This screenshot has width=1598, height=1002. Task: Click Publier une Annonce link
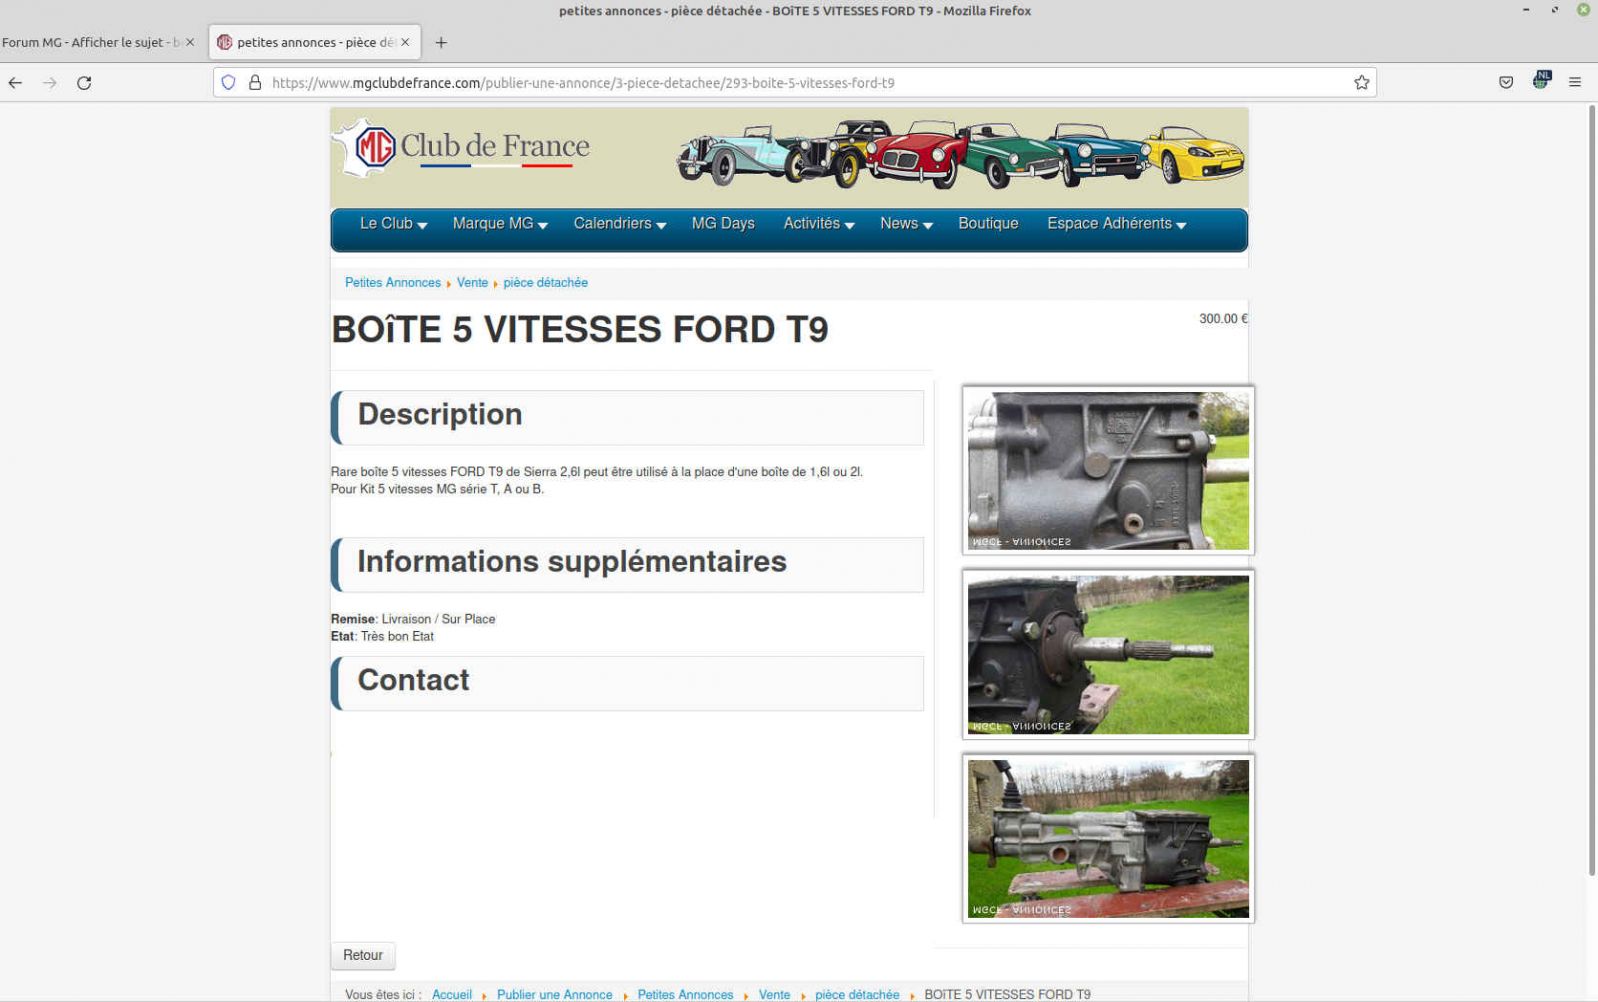click(x=554, y=995)
